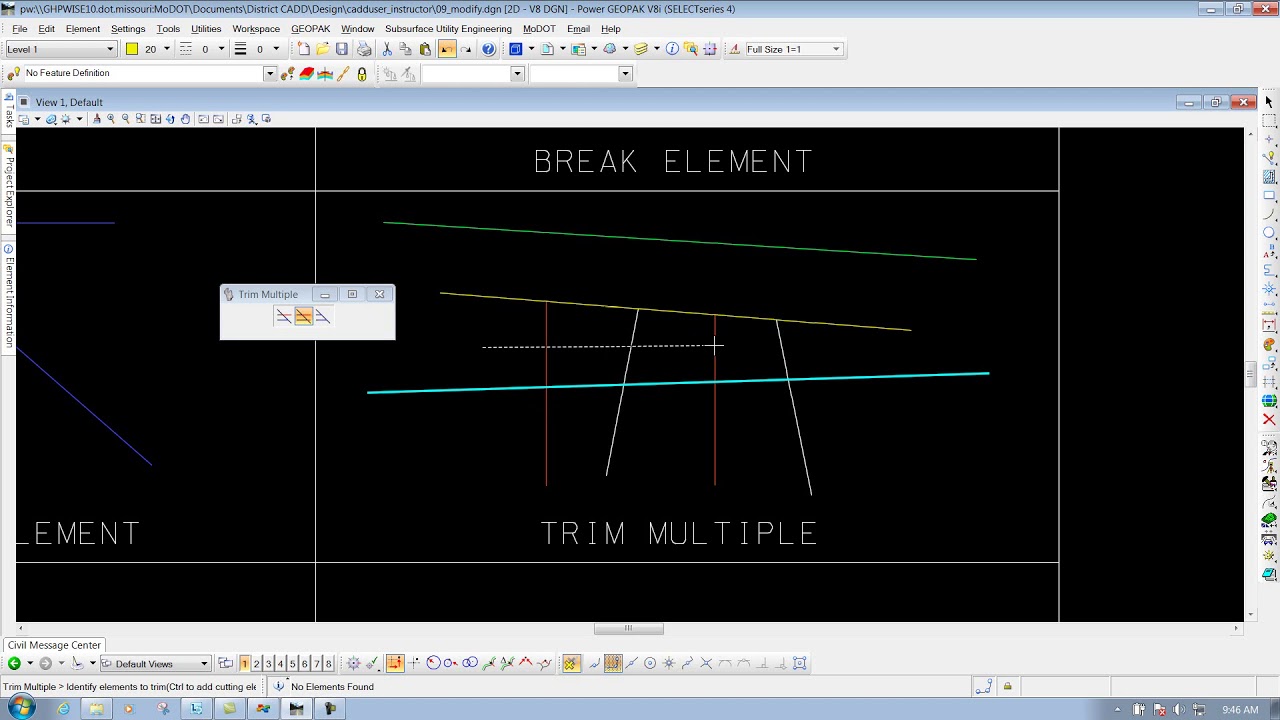The height and width of the screenshot is (720, 1280).
Task: Click the Undo icon
Action: pyautogui.click(x=447, y=49)
